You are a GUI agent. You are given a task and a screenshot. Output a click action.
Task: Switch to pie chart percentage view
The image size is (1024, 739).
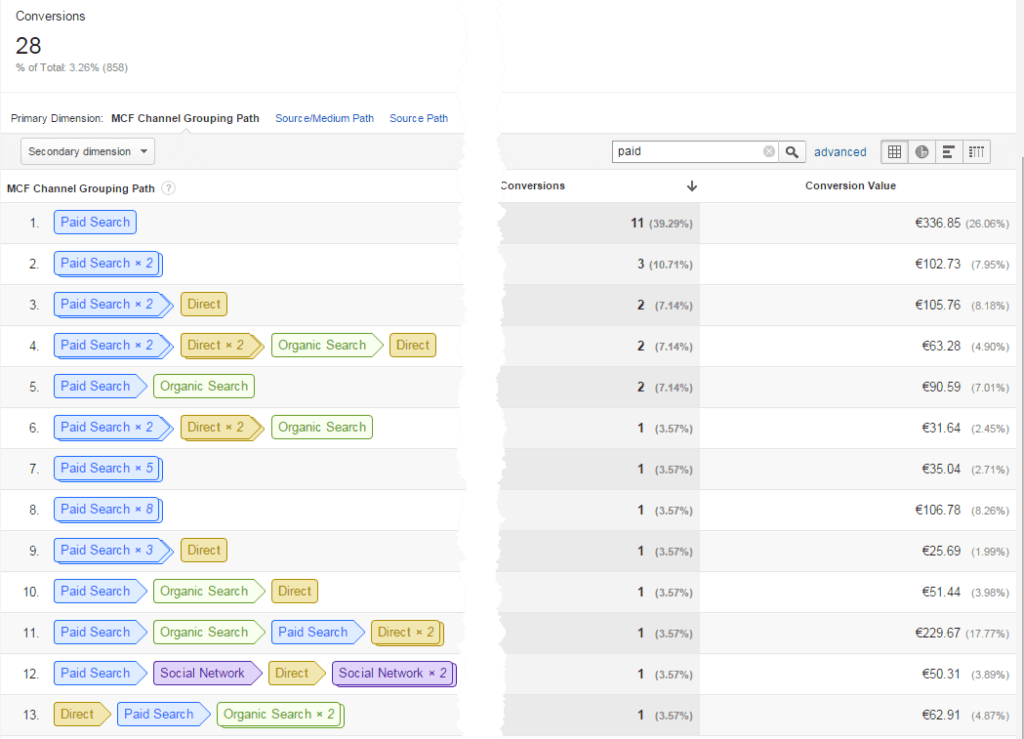click(x=922, y=152)
